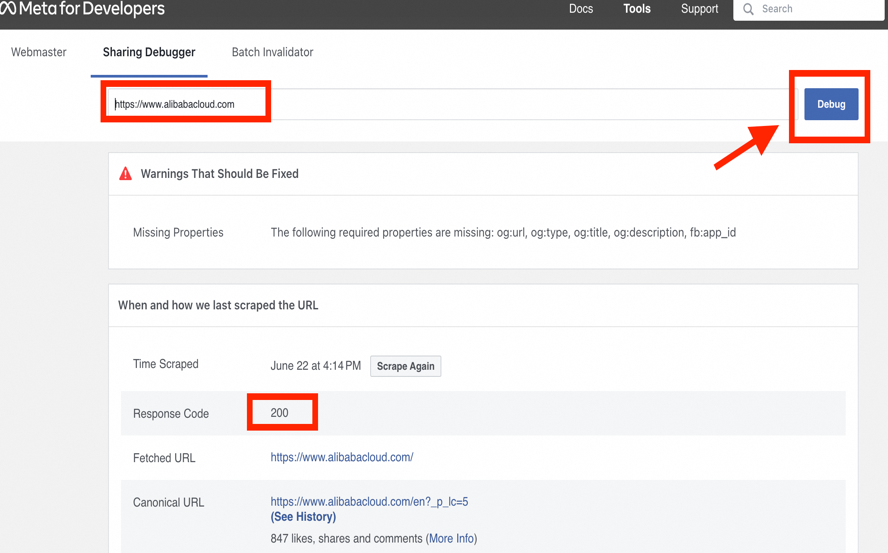This screenshot has height=553, width=888.
Task: Open the Docs menu
Action: [x=581, y=8]
